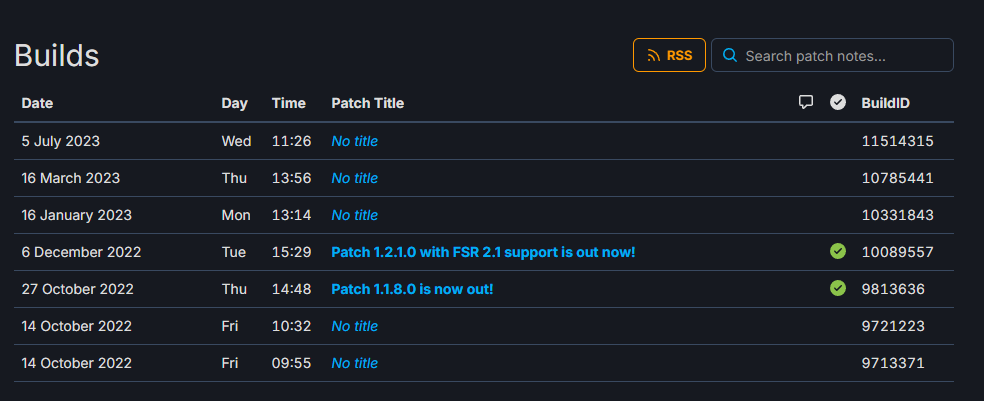The image size is (984, 401).
Task: Click the BuildID column header
Action: 885,103
